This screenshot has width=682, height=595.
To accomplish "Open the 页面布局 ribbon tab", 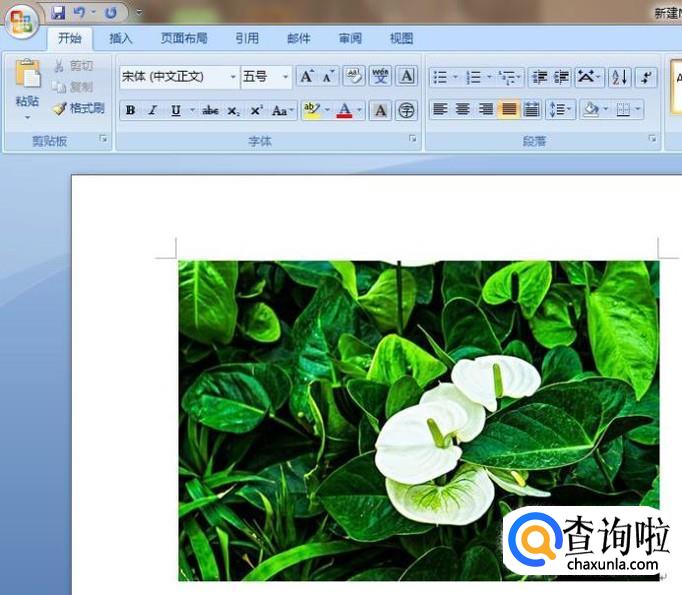I will pos(184,39).
